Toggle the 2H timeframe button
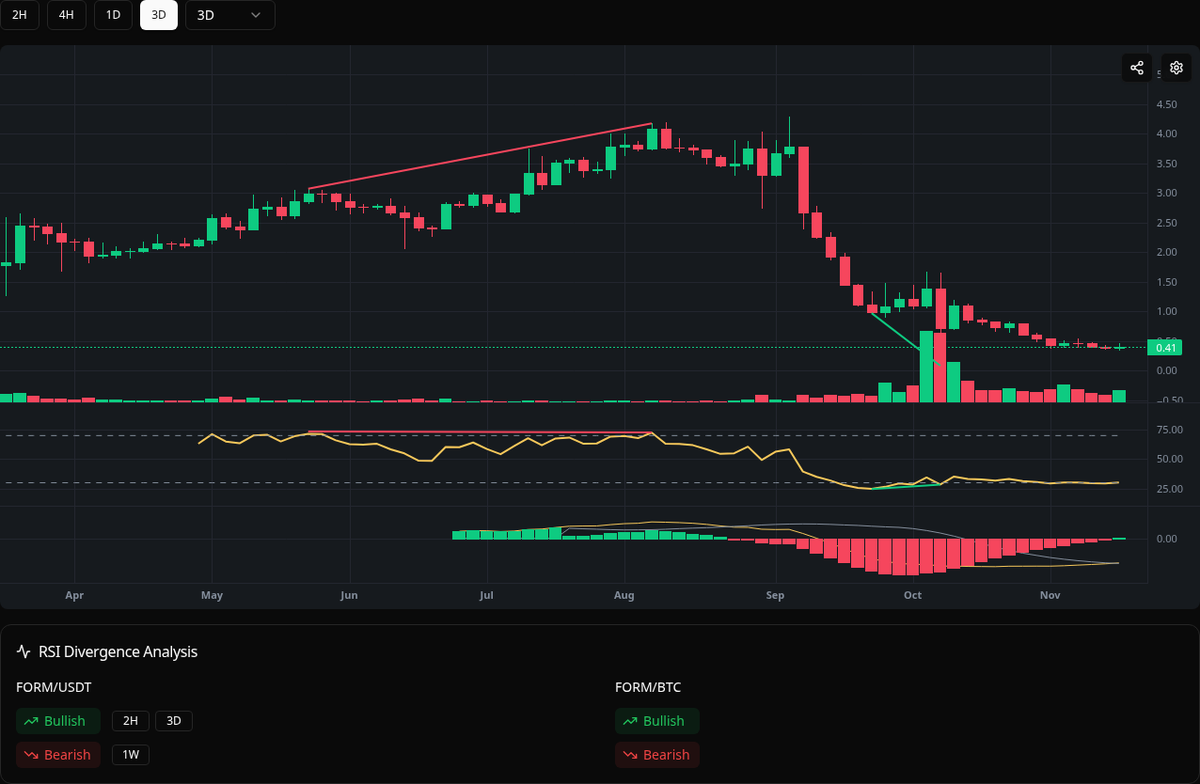This screenshot has height=784, width=1200. (x=20, y=15)
